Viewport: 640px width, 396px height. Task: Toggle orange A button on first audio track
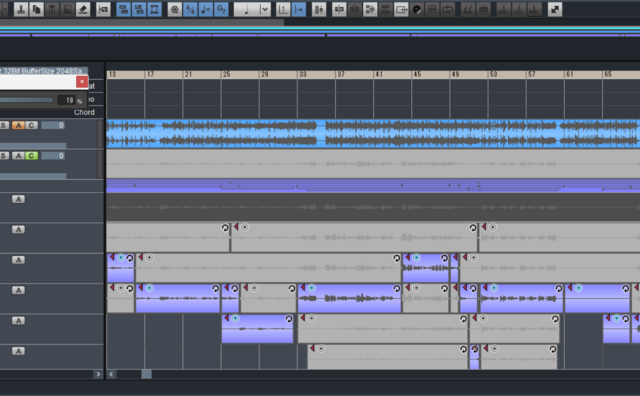click(18, 125)
